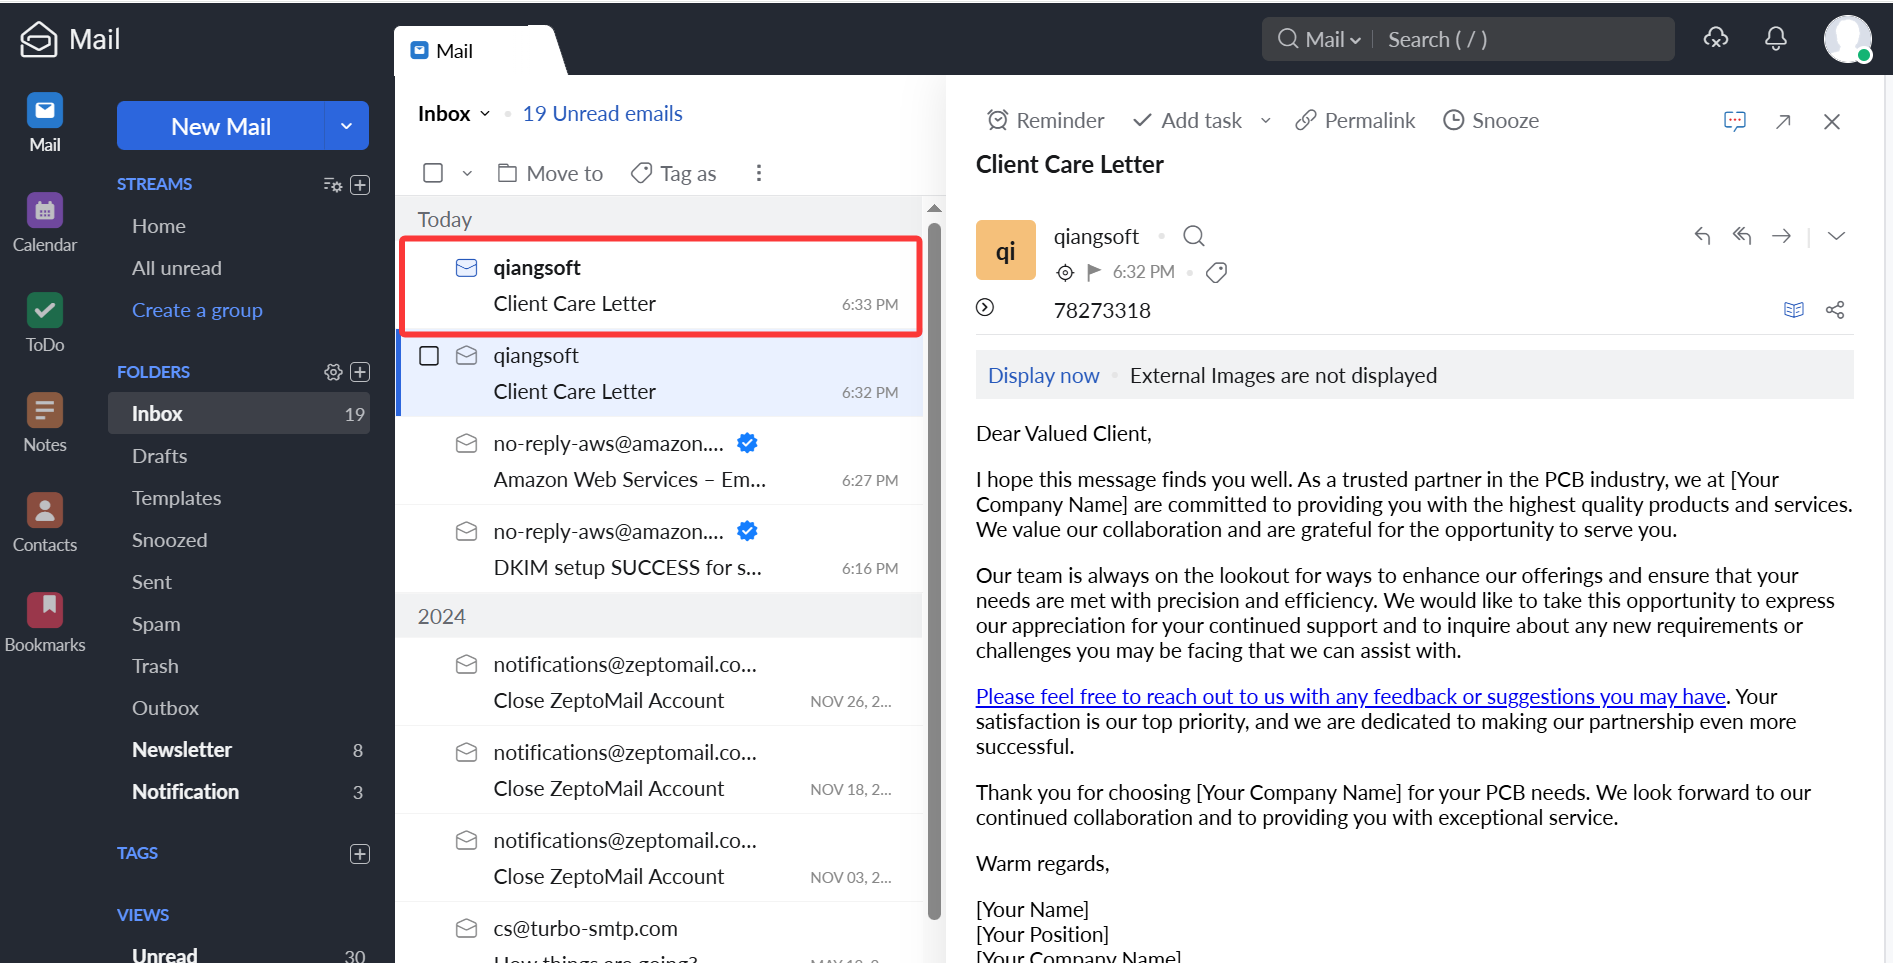Select the All unread stream

[177, 268]
